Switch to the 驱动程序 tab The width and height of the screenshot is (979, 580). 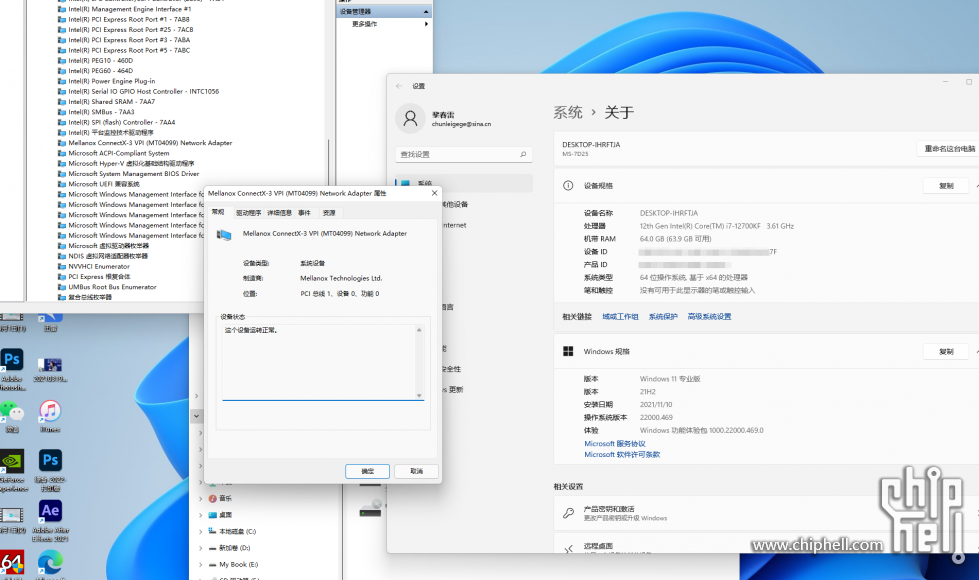coord(248,213)
